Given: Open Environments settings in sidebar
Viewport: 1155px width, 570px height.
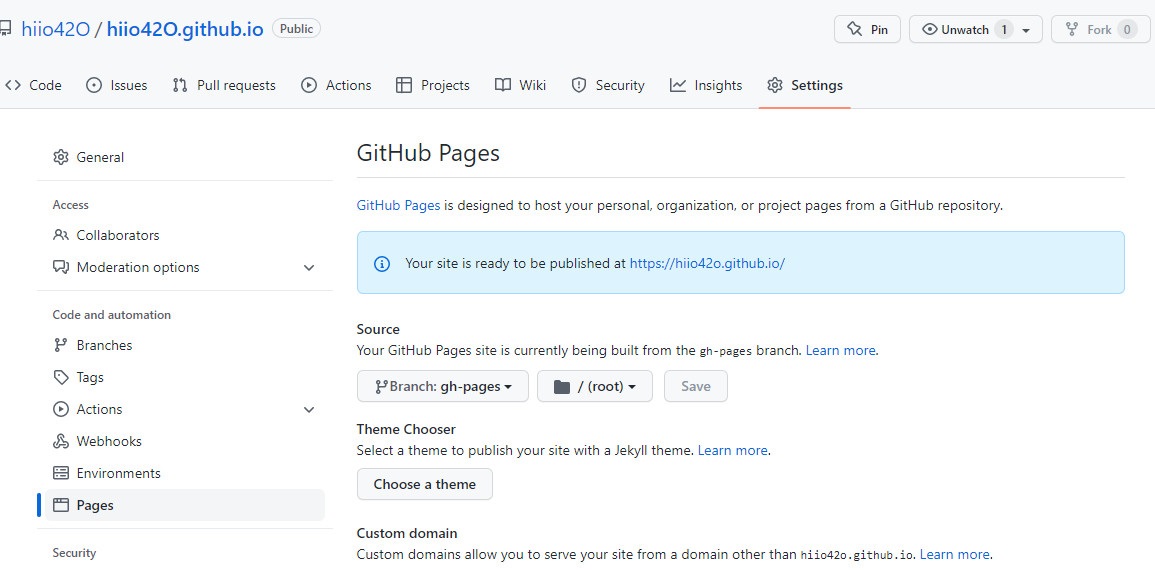Looking at the screenshot, I should tap(184, 474).
